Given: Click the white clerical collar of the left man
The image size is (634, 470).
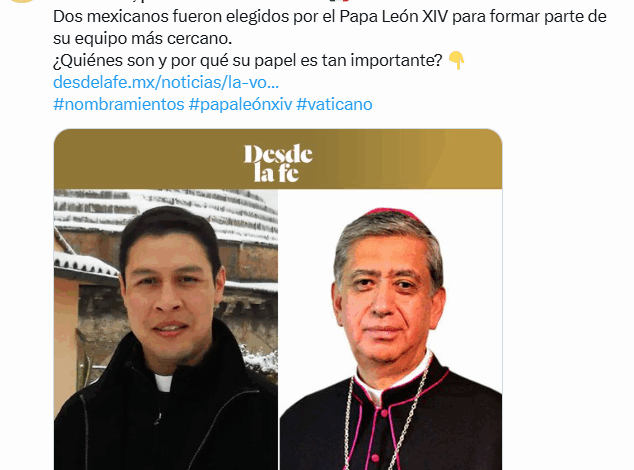Looking at the screenshot, I should pyautogui.click(x=164, y=383).
